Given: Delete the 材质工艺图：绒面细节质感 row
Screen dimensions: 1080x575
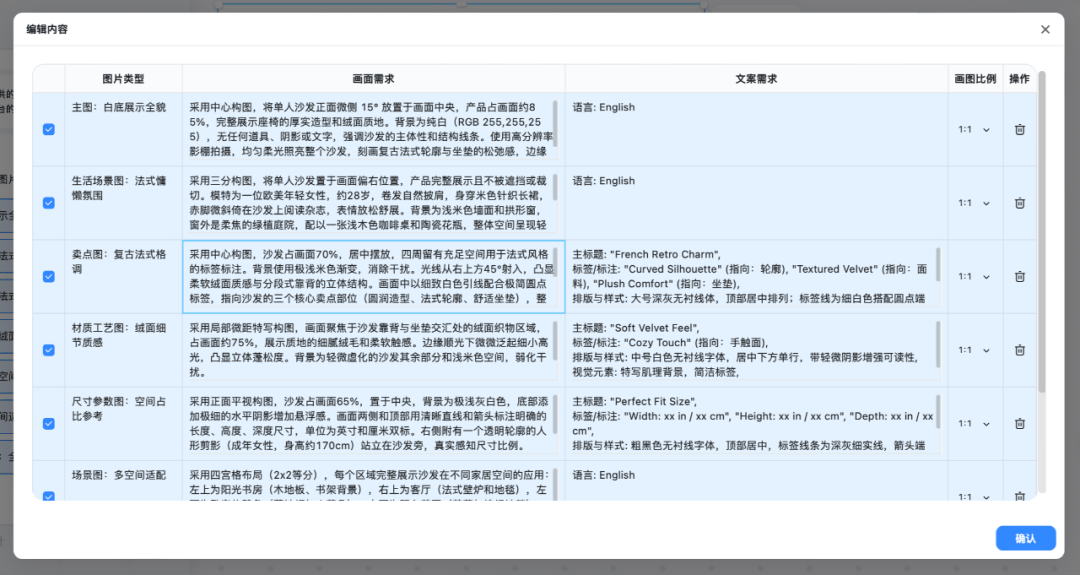Looking at the screenshot, I should point(1019,350).
